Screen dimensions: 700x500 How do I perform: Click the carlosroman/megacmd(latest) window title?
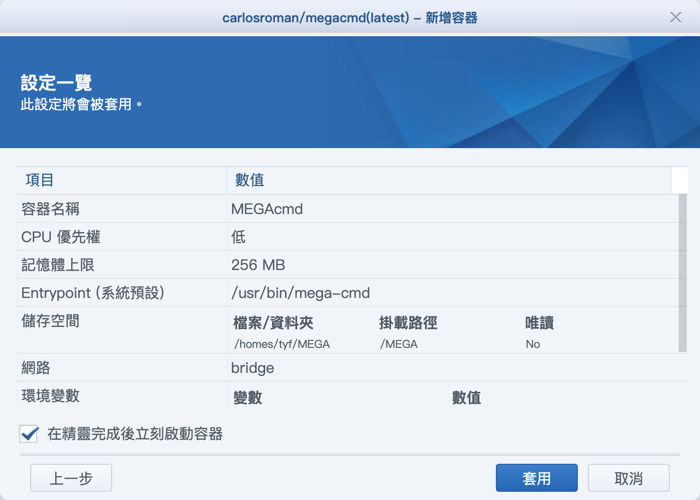click(316, 18)
